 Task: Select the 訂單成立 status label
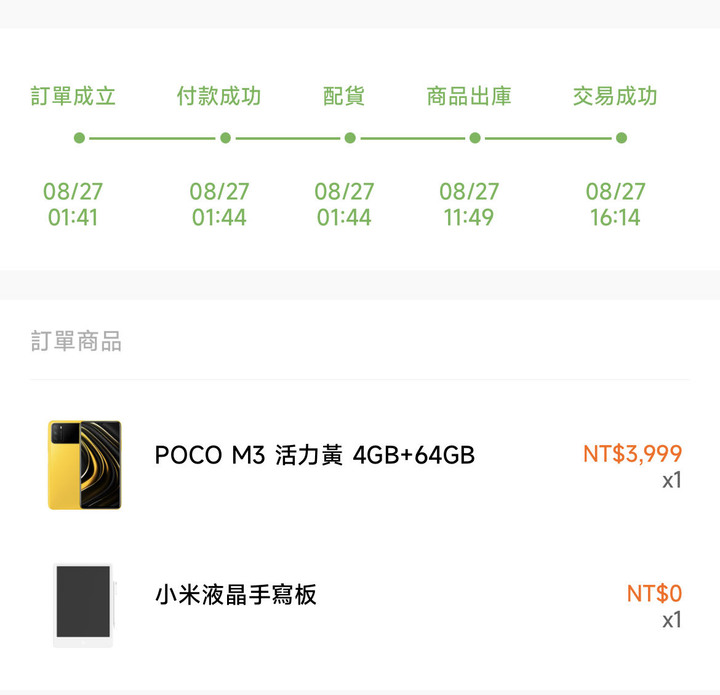pos(73,96)
